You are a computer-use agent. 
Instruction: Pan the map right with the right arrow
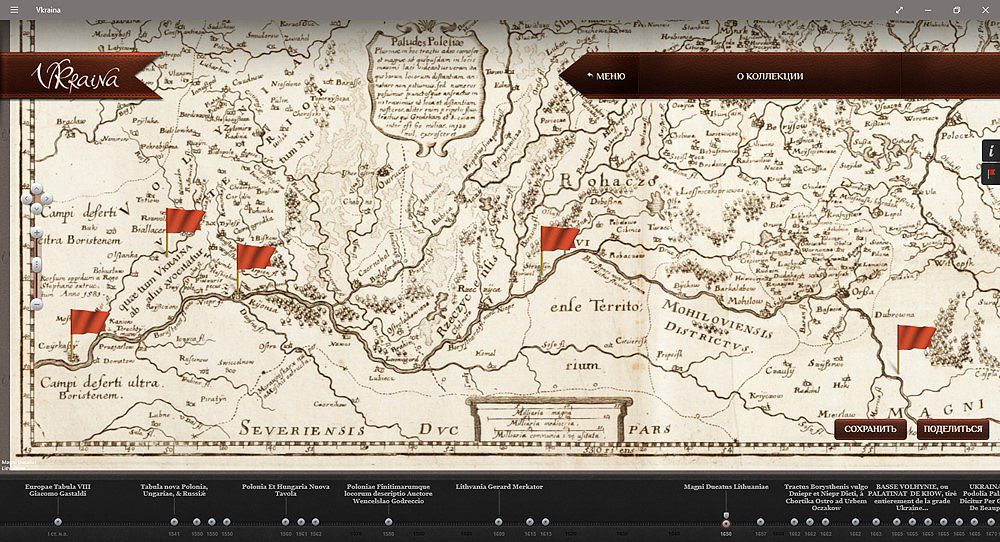tap(47, 198)
